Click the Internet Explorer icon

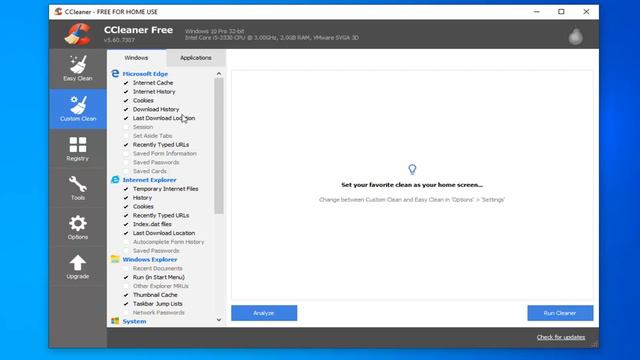[x=115, y=180]
